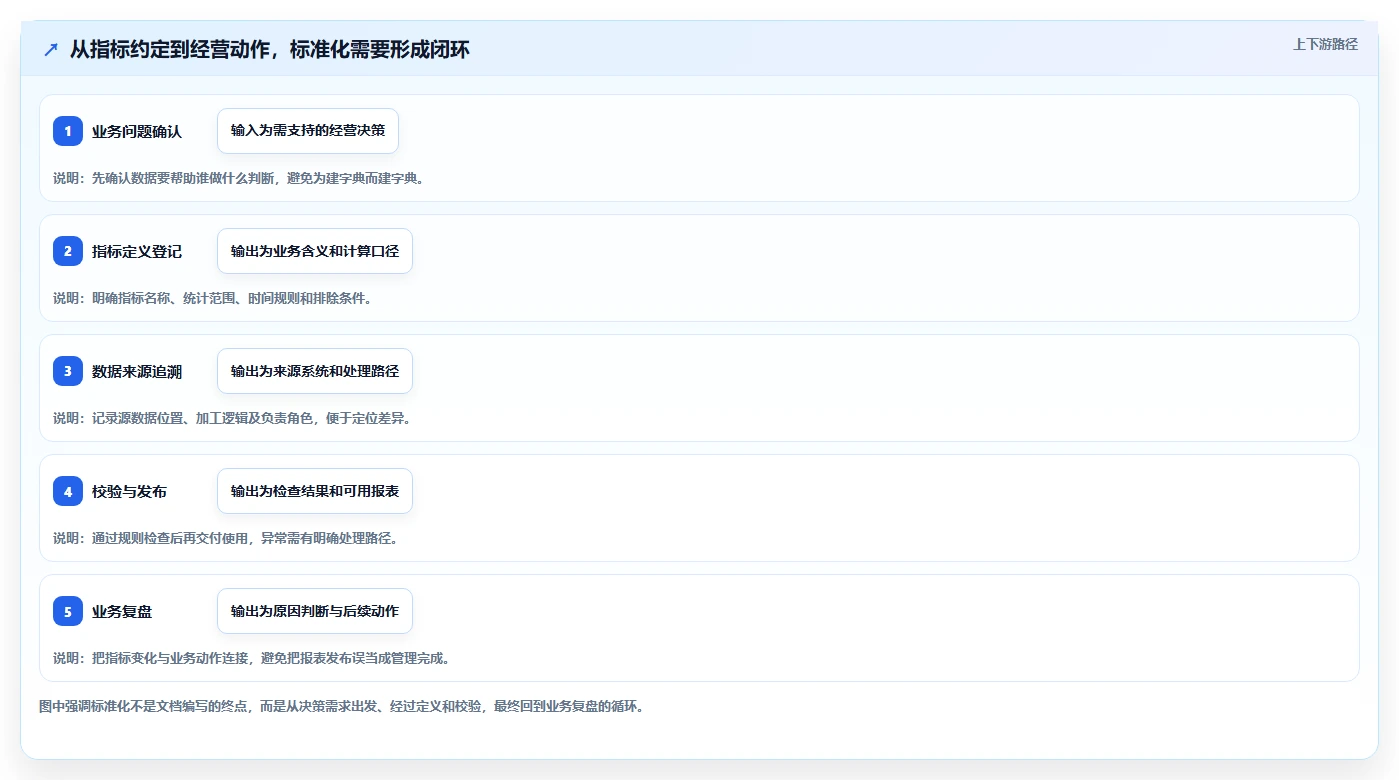Click the description starting 先确认数据要帮助谁做什么判断
This screenshot has height=780, width=1399.
tap(238, 178)
